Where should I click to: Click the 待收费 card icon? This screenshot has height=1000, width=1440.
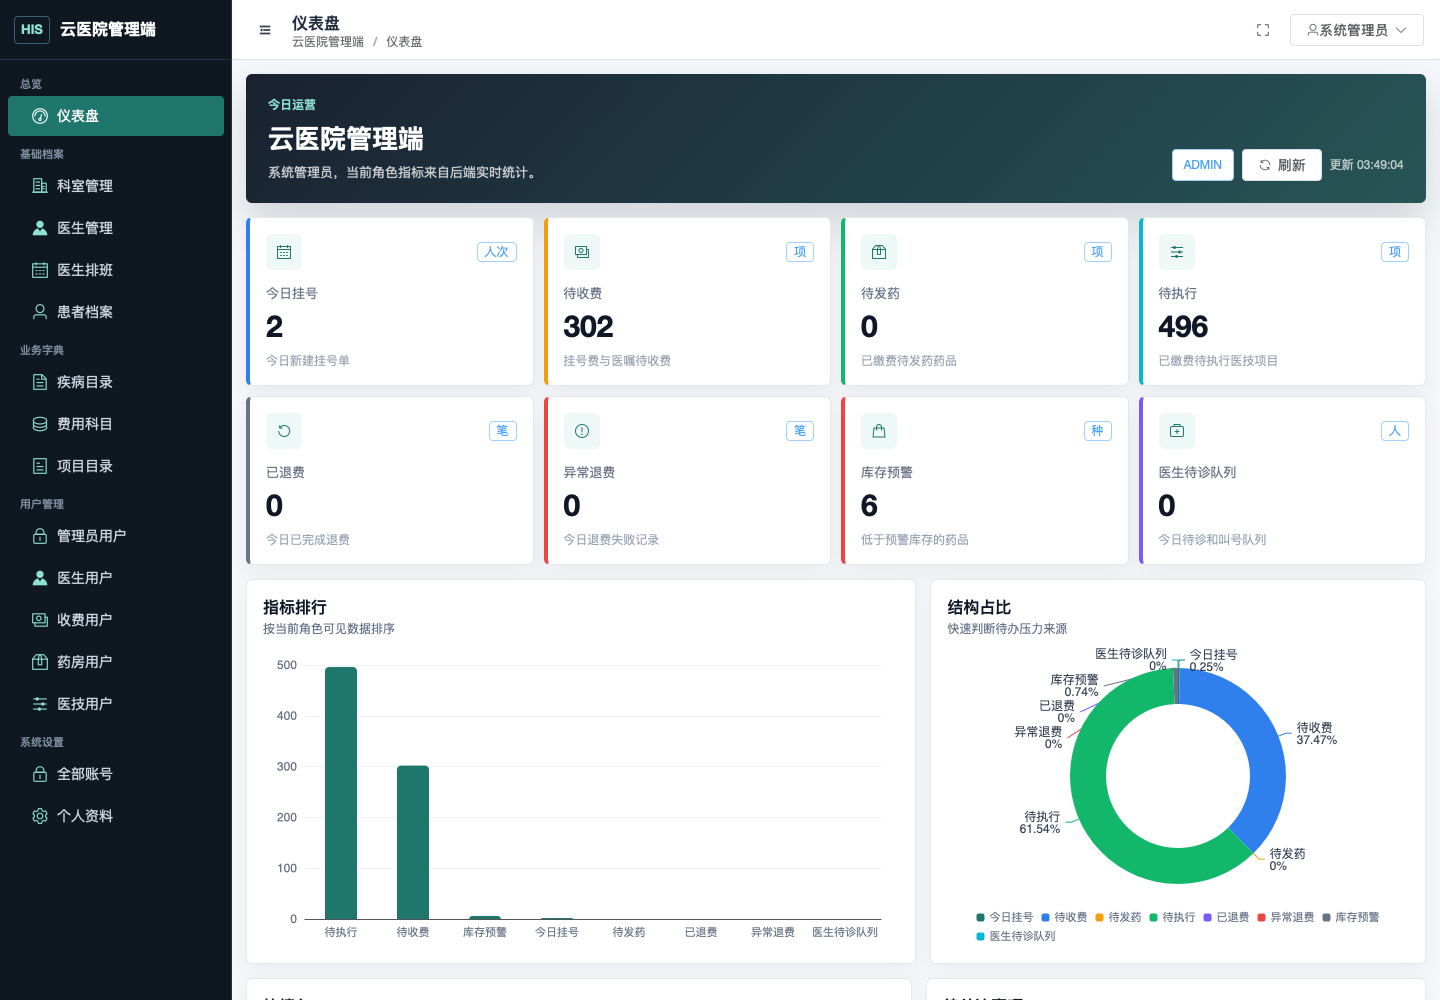(x=582, y=252)
